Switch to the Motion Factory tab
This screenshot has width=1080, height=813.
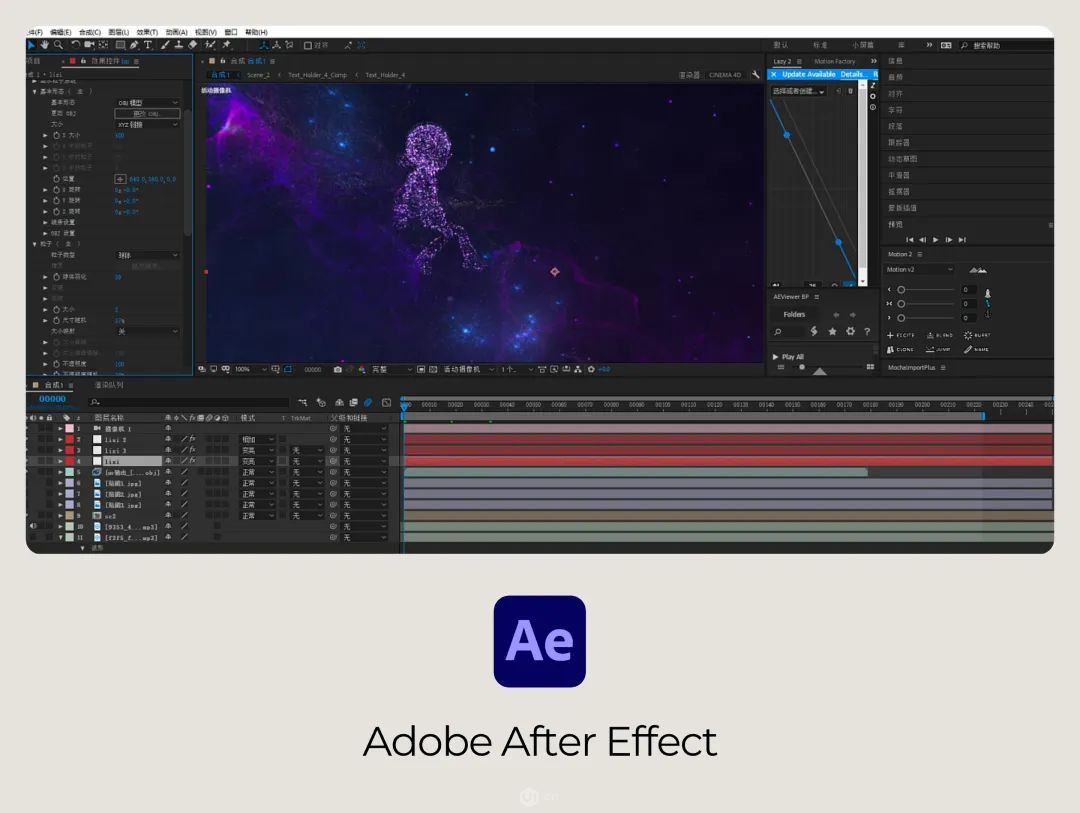click(x=835, y=61)
